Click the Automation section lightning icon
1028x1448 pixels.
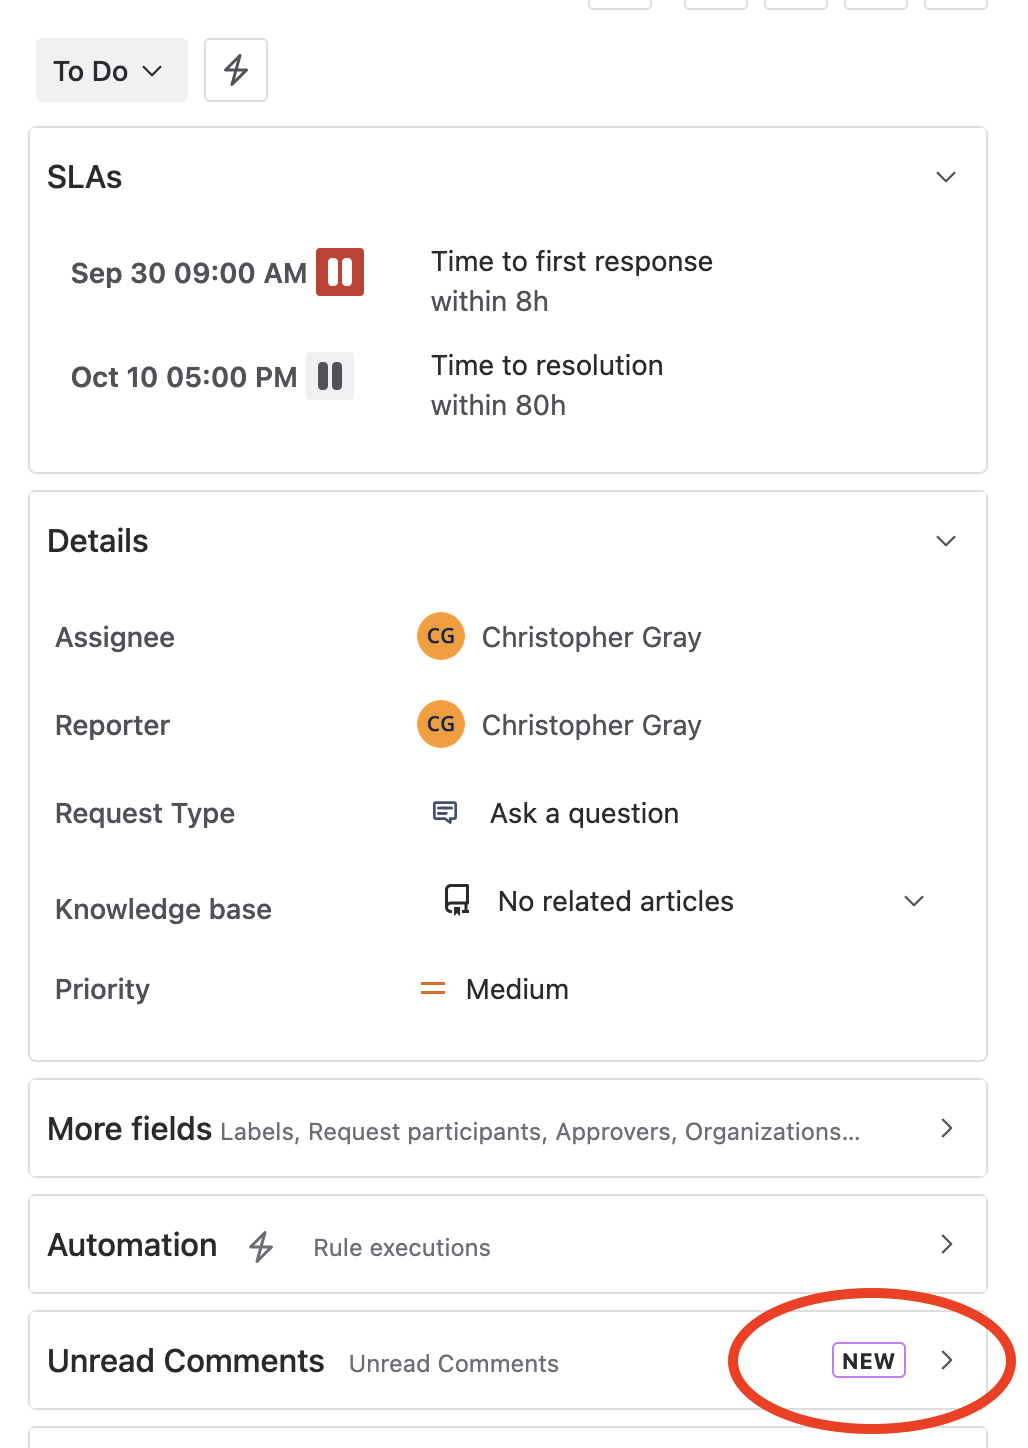(x=262, y=1246)
